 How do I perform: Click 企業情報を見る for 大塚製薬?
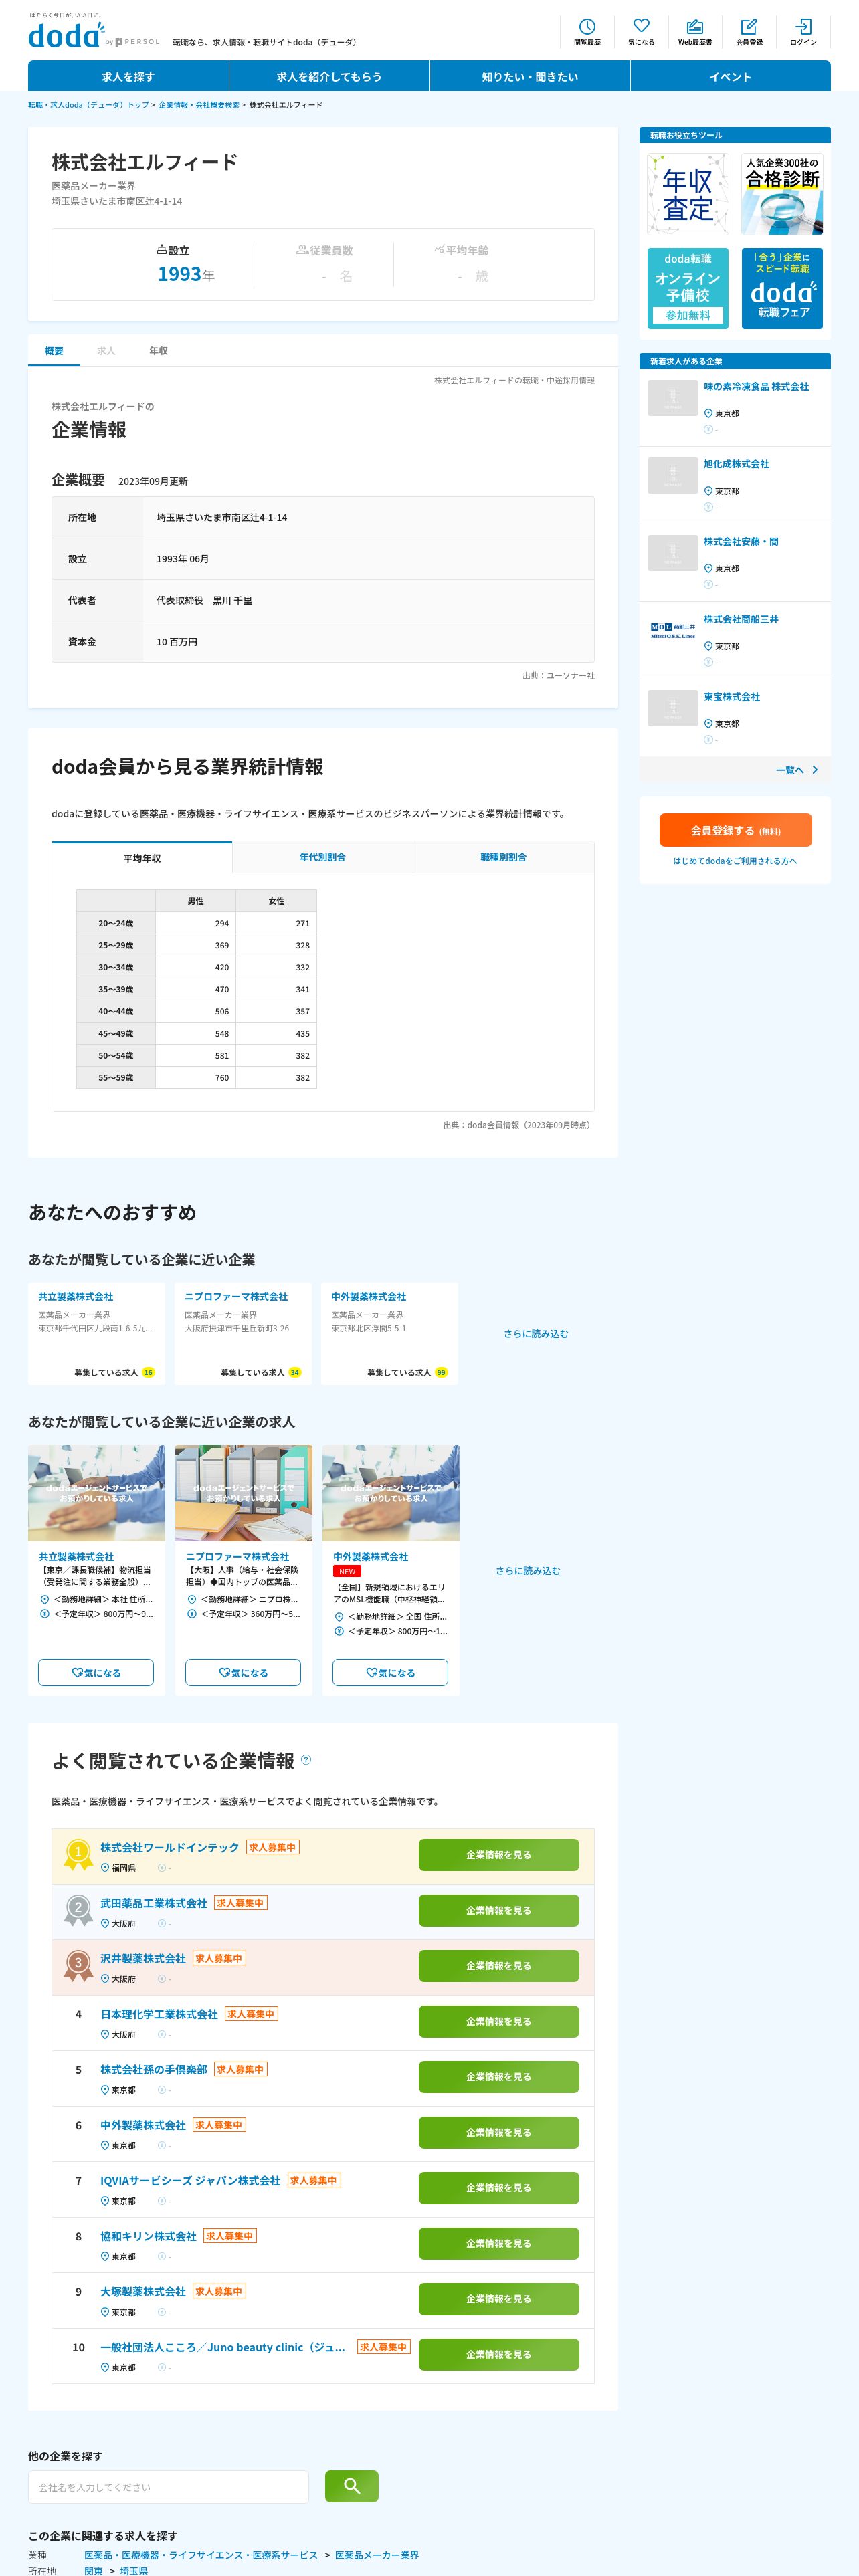[x=498, y=2299]
